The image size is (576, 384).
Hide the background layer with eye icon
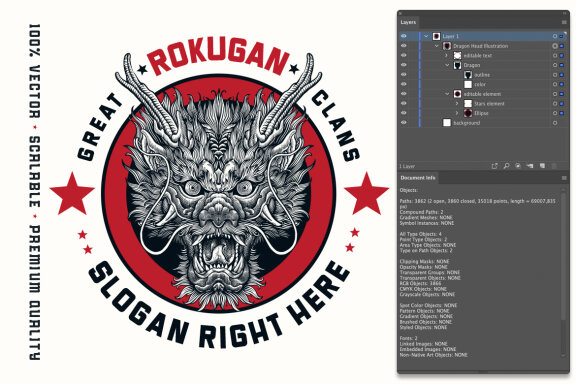pyautogui.click(x=404, y=123)
